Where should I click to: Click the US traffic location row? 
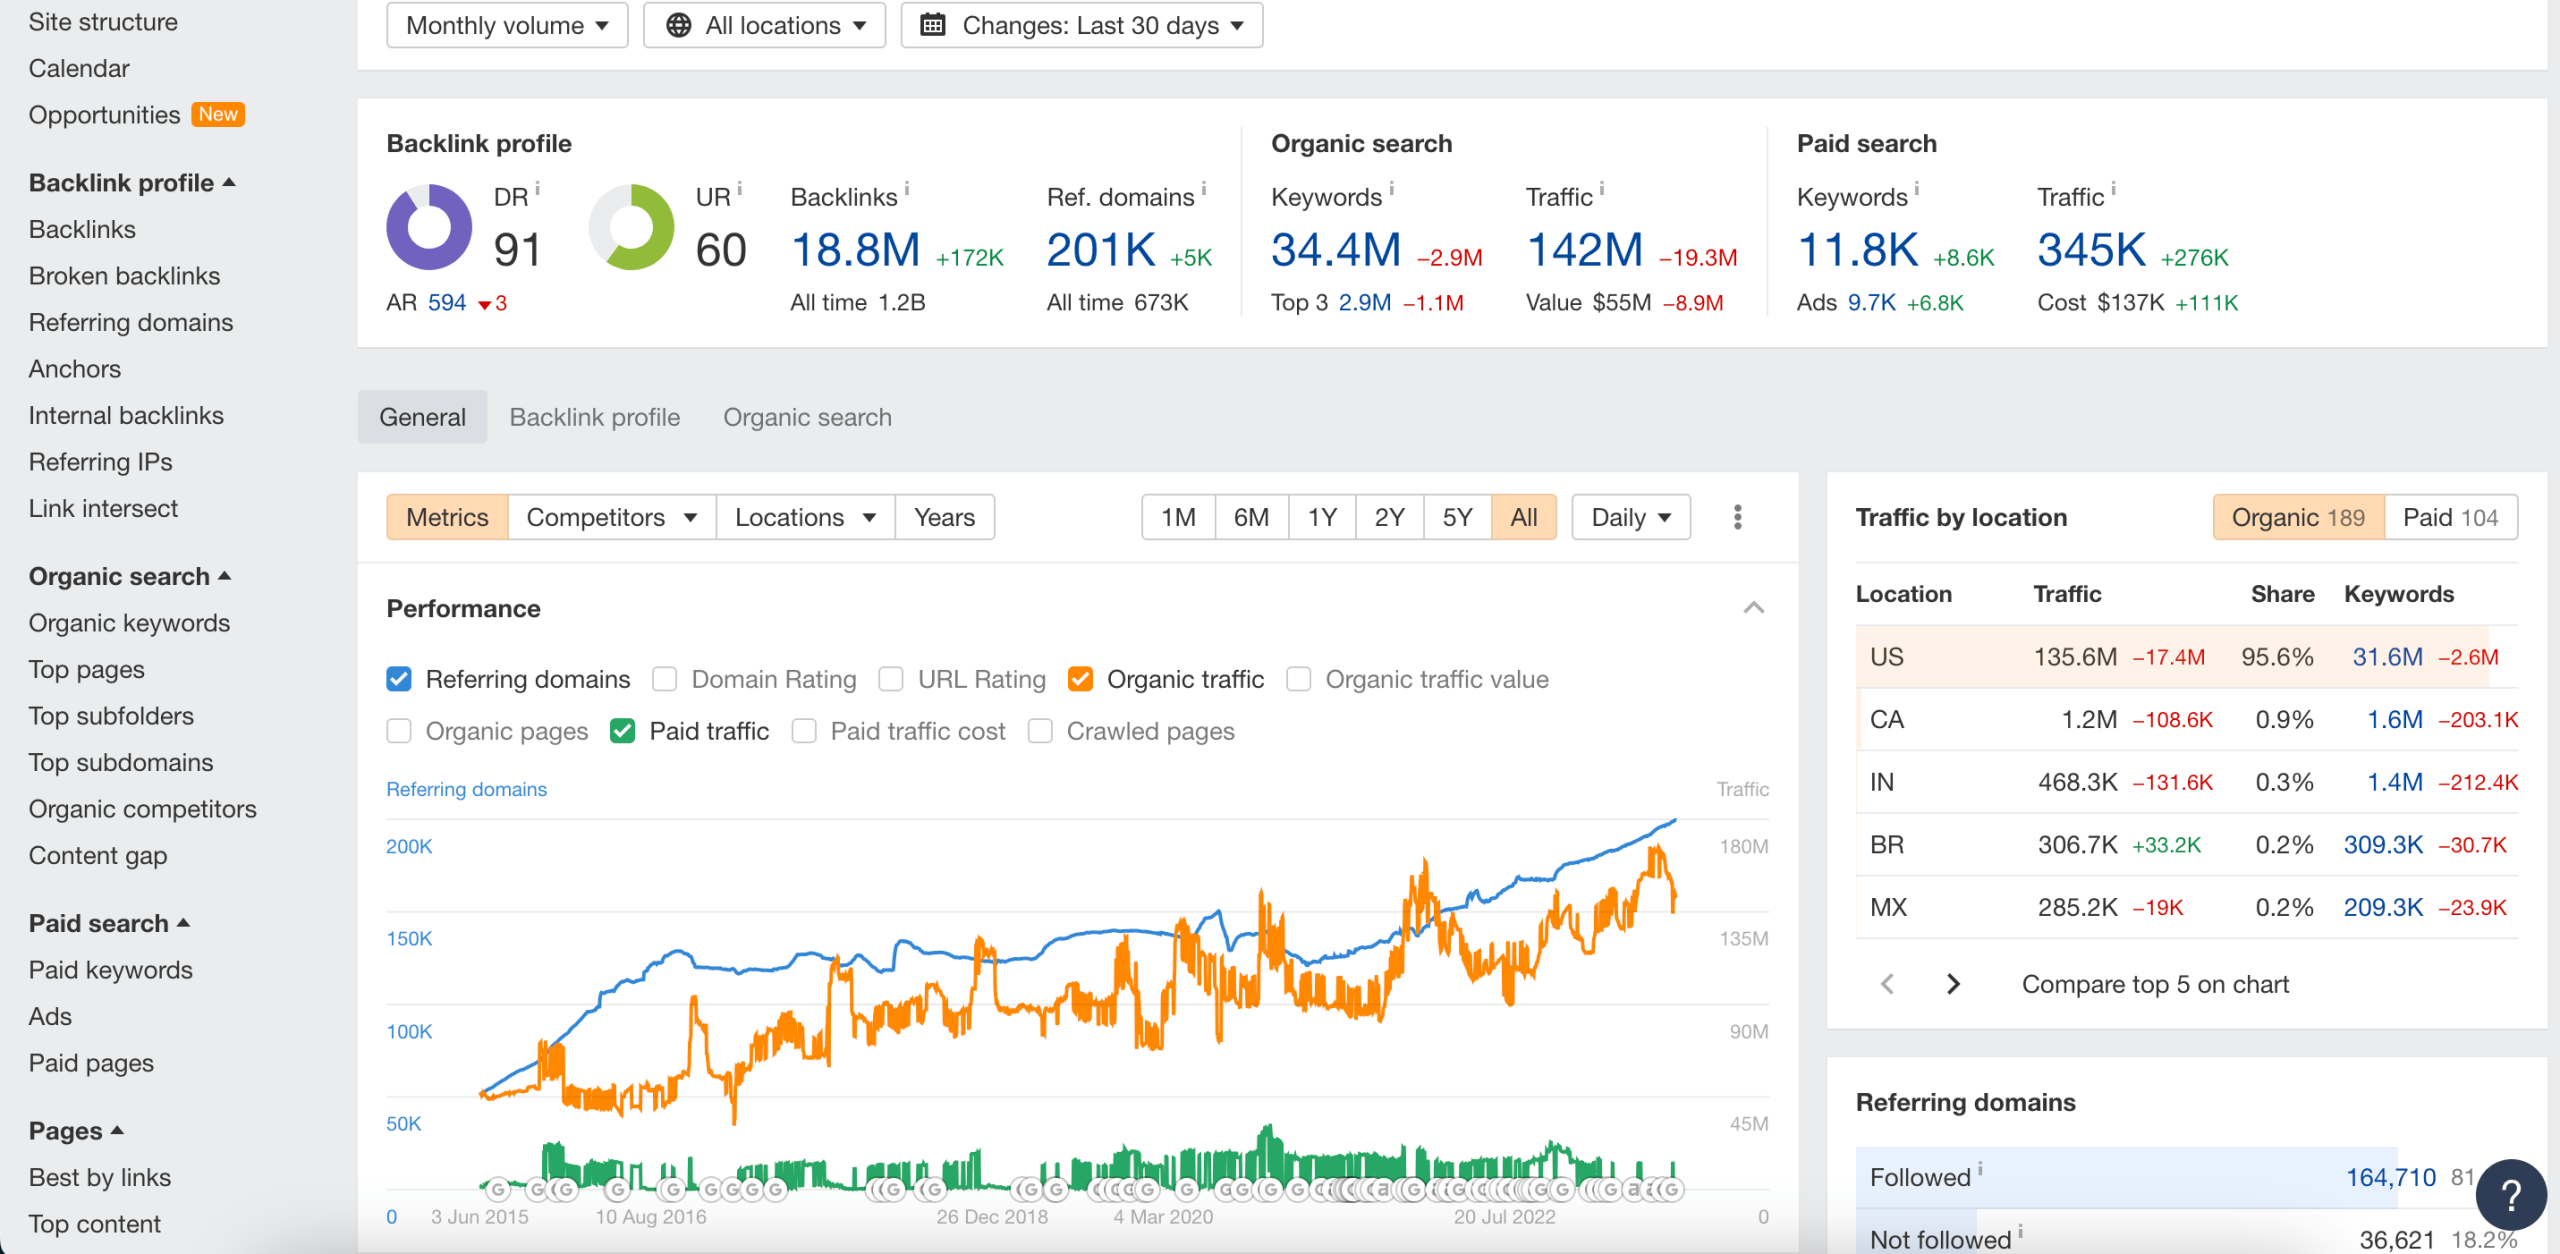click(x=2186, y=657)
